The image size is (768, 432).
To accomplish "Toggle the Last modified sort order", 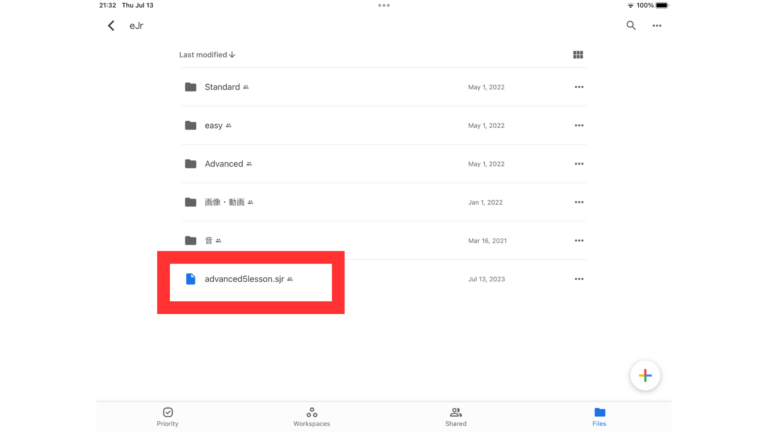I will tap(207, 55).
